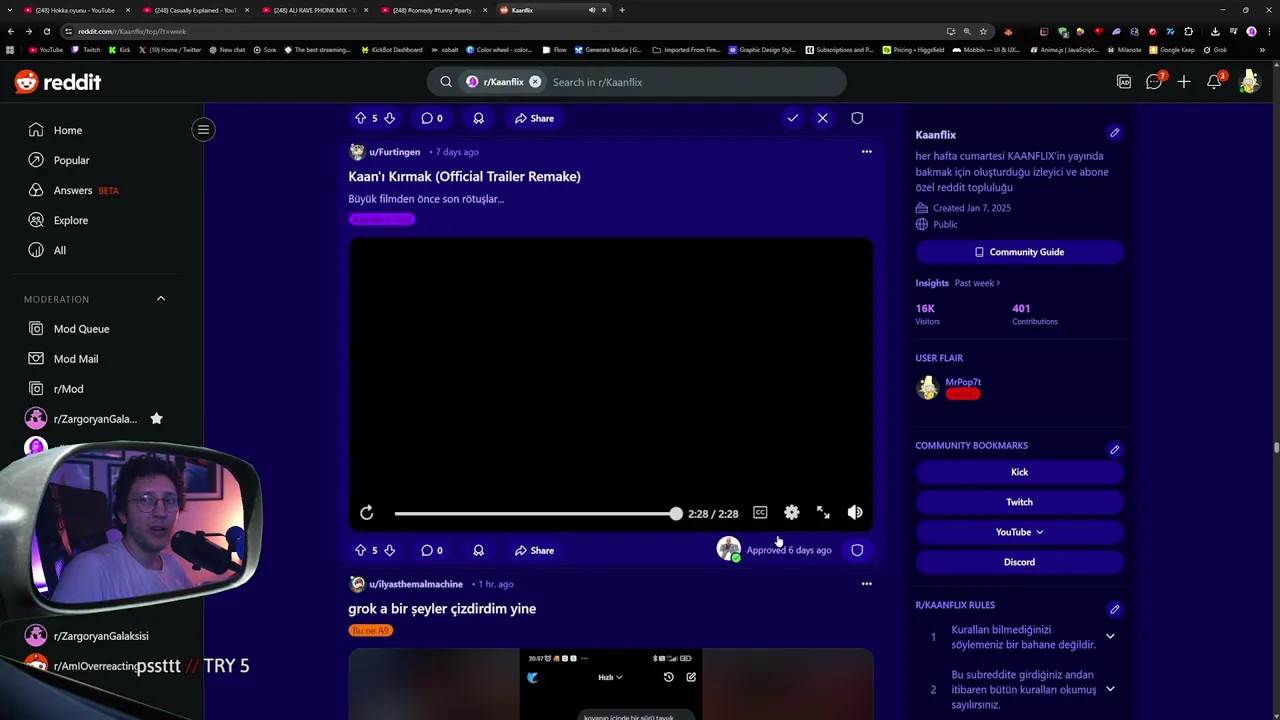Edit community details pencil beside Kaanflix title
Screen dimensions: 1280x720
pos(1114,133)
